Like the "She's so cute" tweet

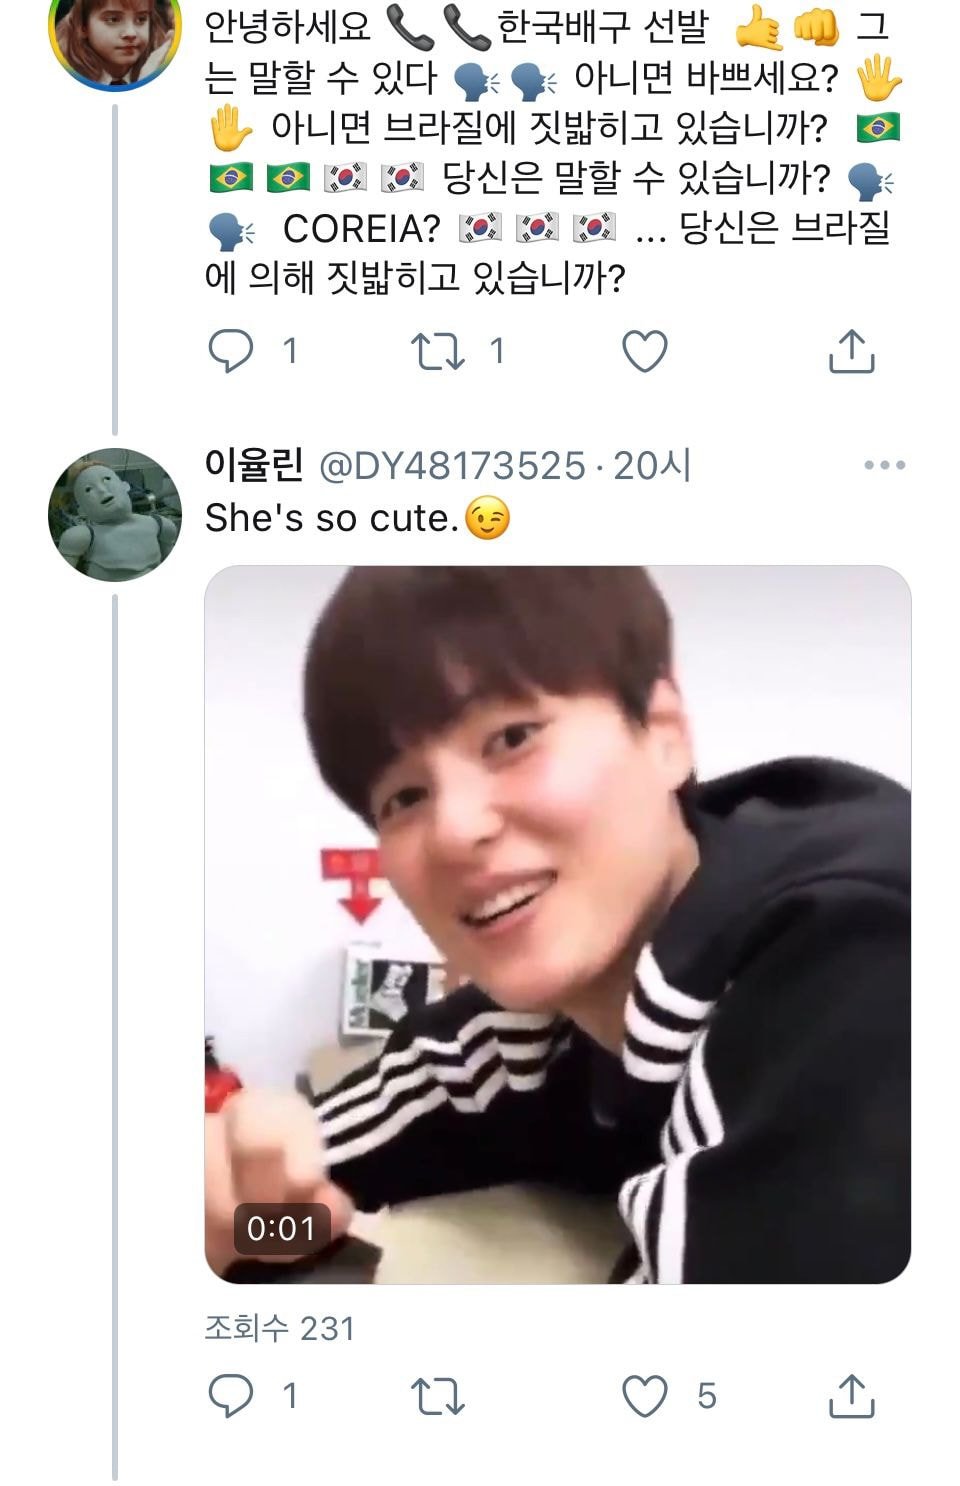tap(645, 1396)
